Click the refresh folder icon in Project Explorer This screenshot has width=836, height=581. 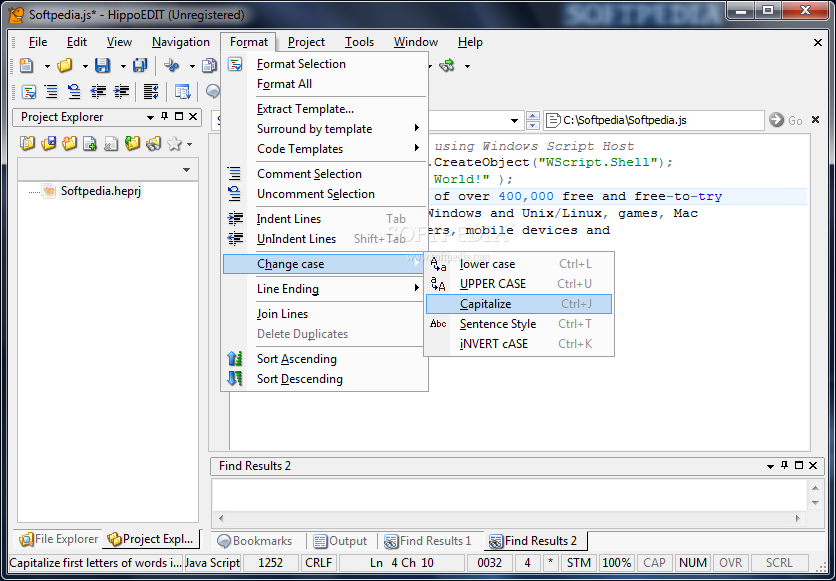[x=132, y=143]
